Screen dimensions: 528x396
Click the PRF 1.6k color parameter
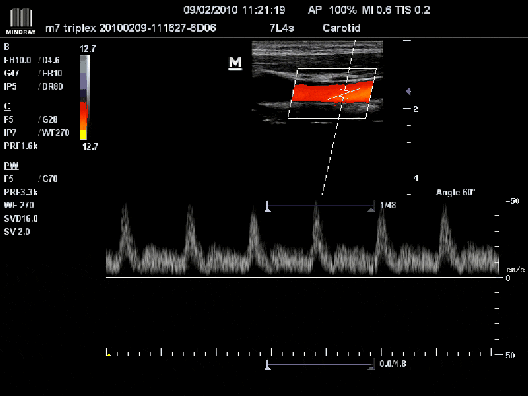tap(21, 146)
